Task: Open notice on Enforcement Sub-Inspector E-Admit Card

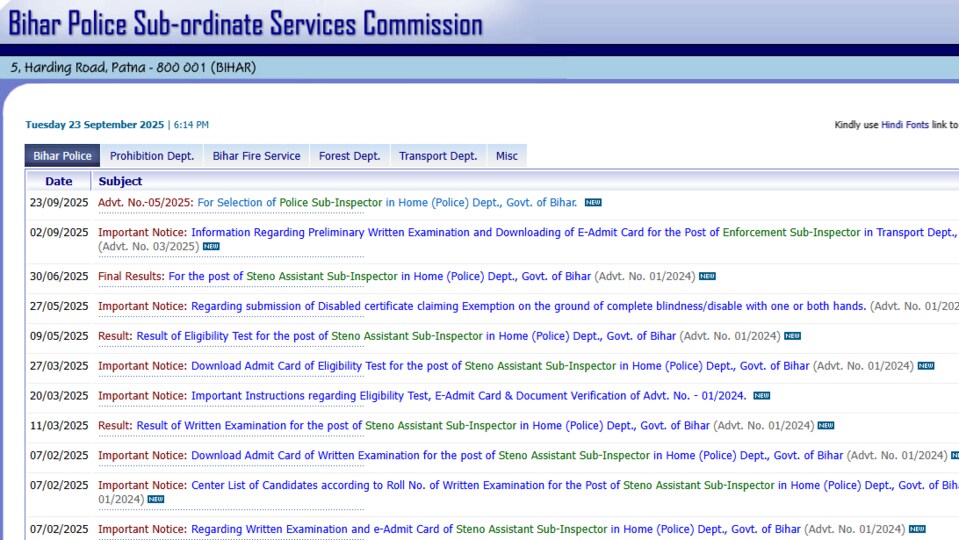Action: click(528, 232)
